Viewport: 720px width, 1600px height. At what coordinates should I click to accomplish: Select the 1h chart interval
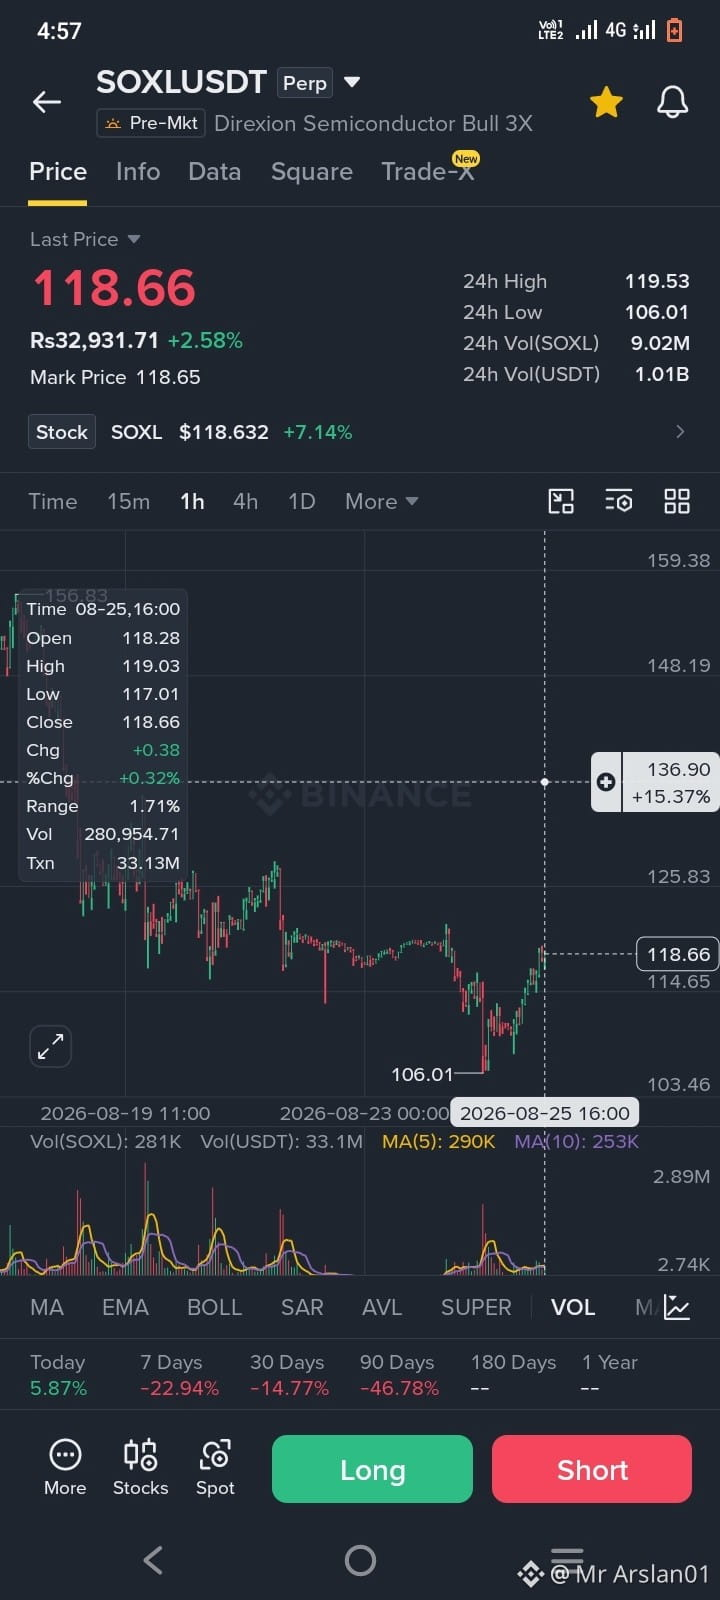coord(192,501)
